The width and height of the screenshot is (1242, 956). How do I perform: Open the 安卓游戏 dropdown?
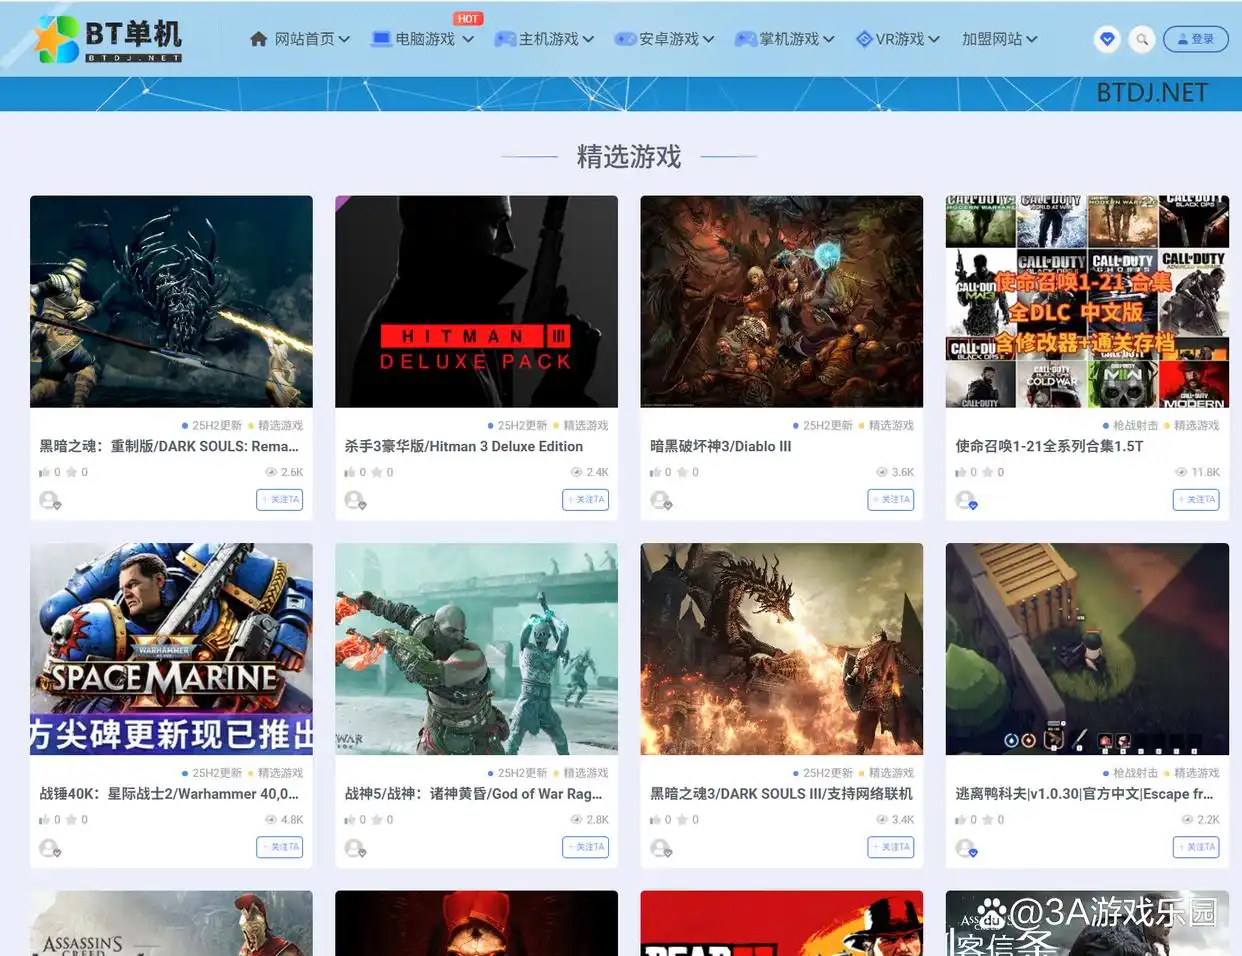tap(663, 39)
